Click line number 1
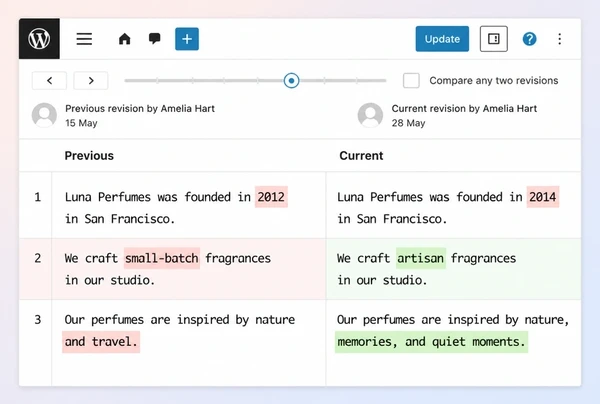Viewport: 600px width, 404px height. pos(38,197)
